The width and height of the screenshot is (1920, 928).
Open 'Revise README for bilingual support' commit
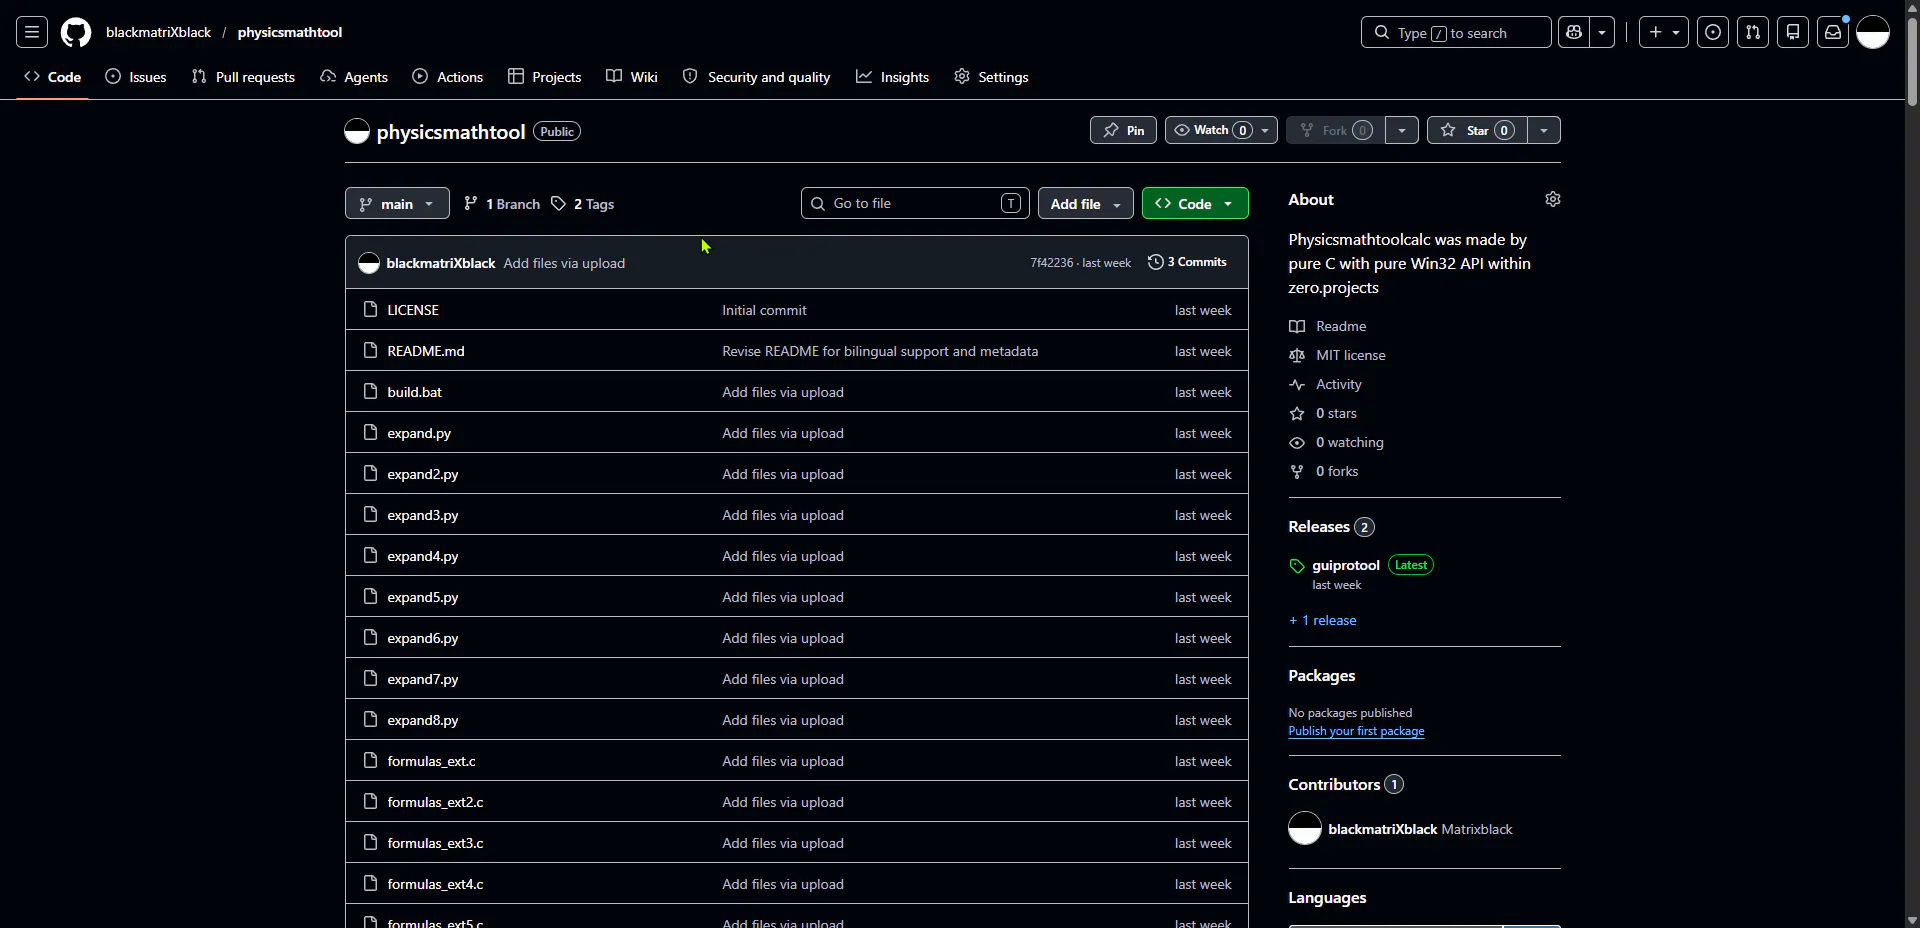(x=880, y=351)
